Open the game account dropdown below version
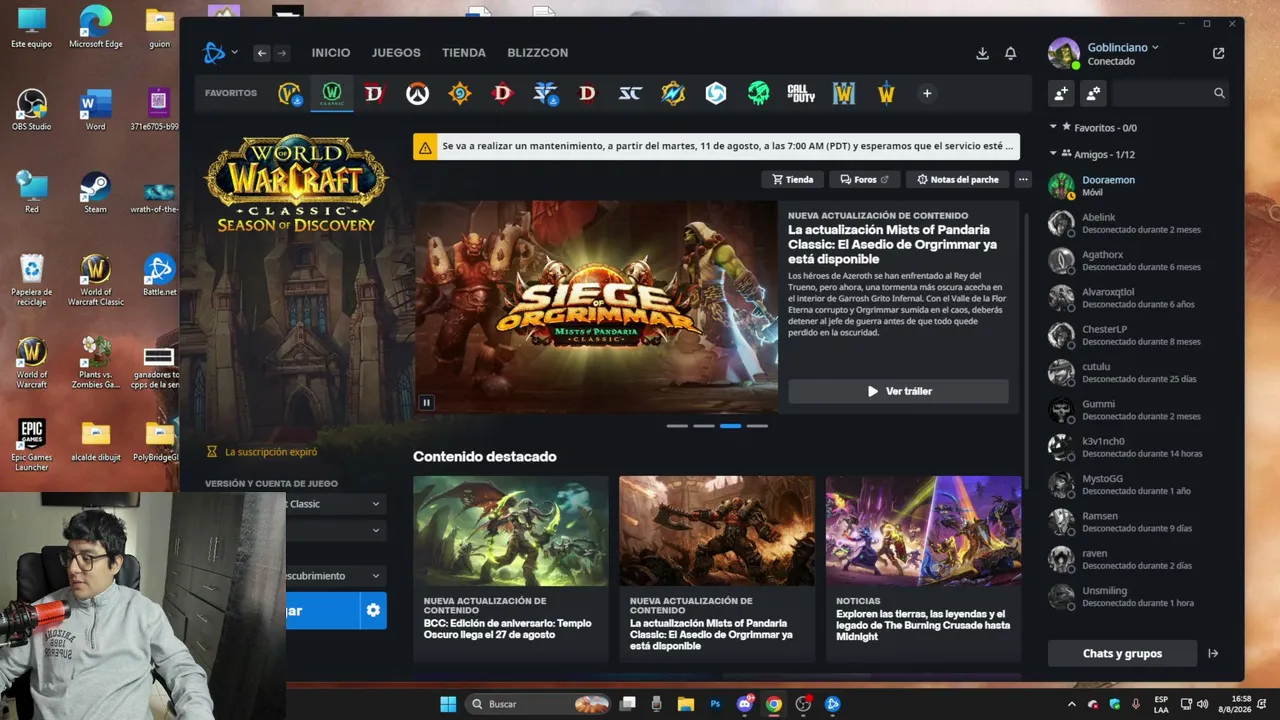 coord(336,530)
